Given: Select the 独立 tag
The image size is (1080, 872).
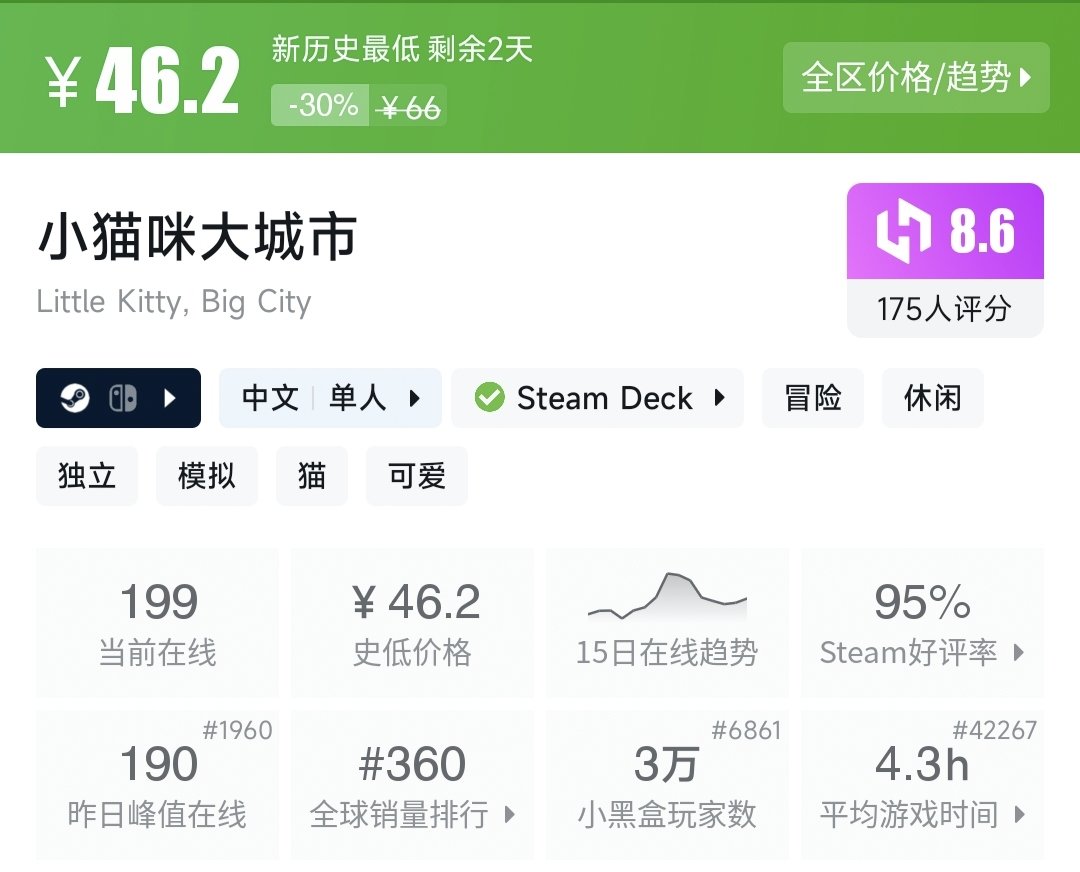Looking at the screenshot, I should [x=87, y=476].
